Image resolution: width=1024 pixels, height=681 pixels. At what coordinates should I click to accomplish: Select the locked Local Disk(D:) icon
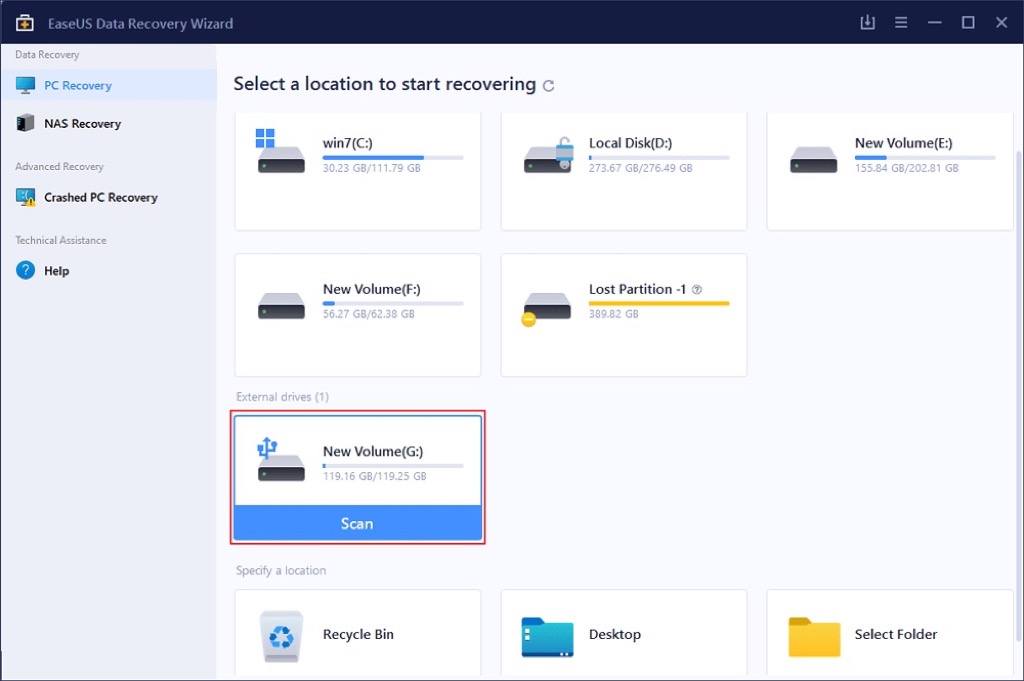click(548, 156)
